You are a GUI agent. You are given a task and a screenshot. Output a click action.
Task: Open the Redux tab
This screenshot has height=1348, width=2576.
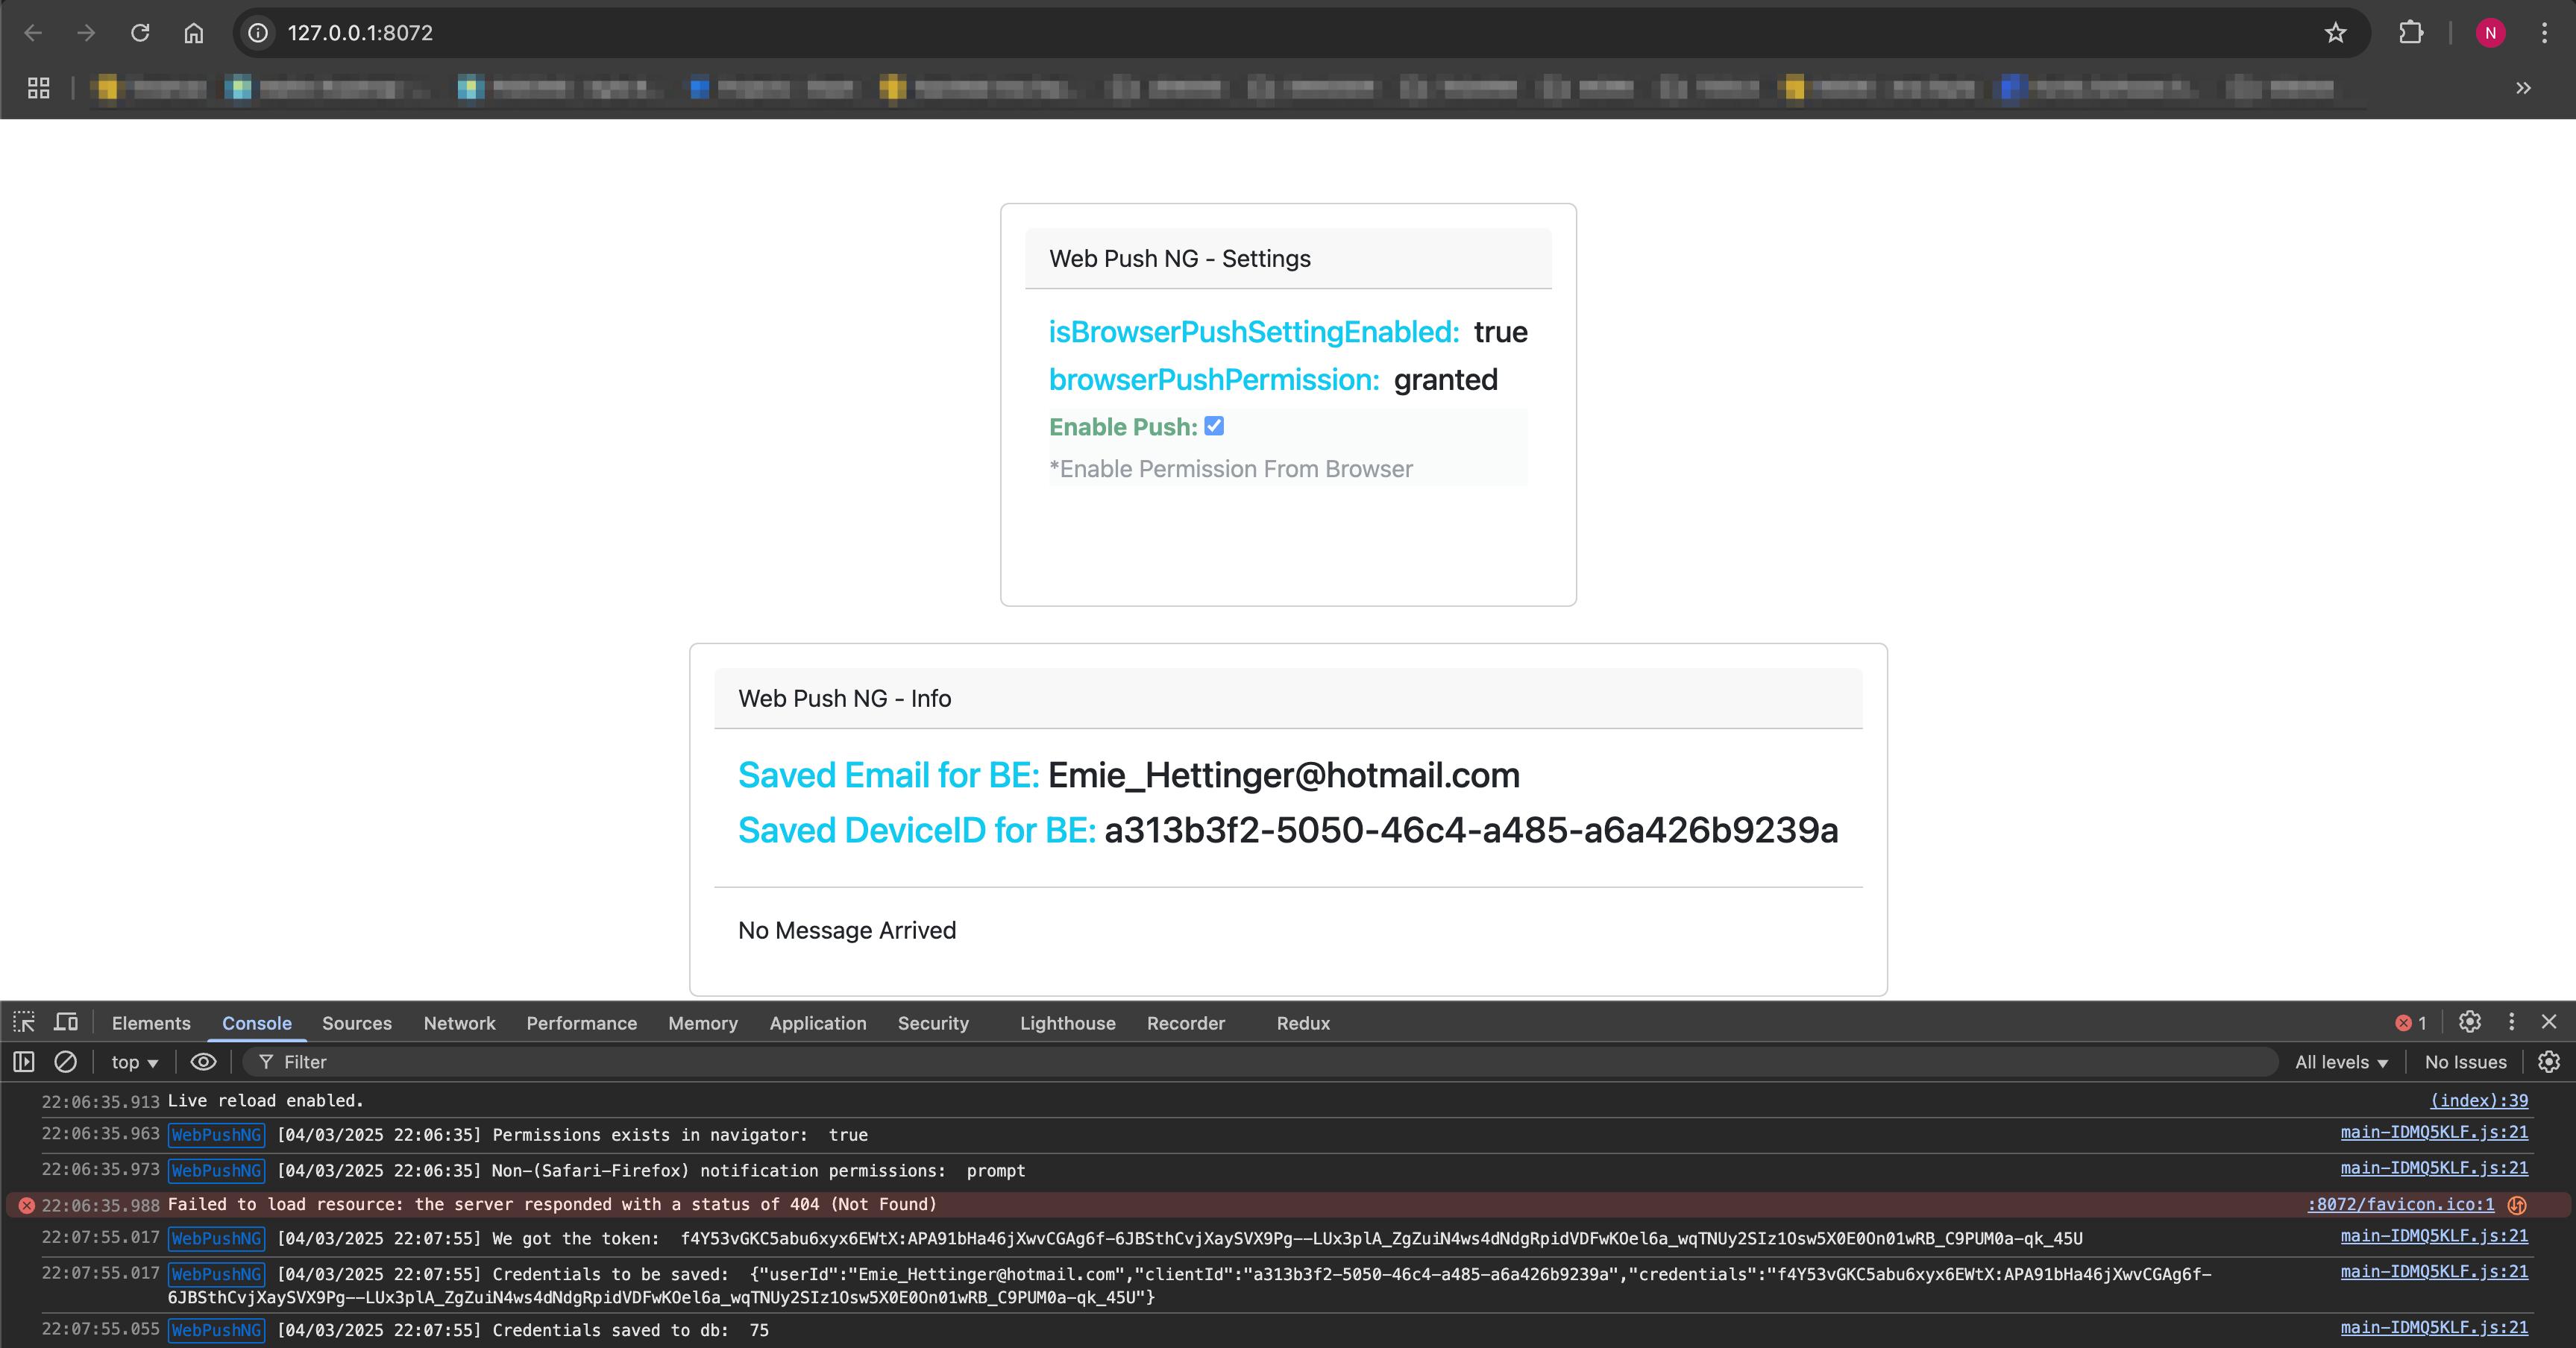tap(1303, 1023)
